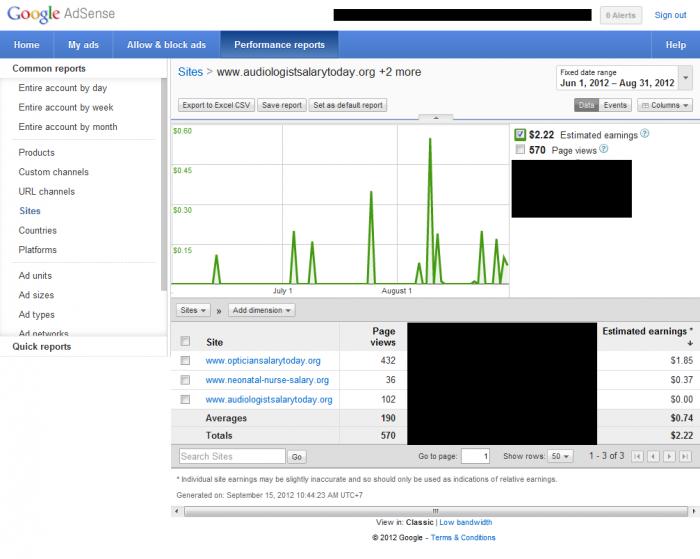
Task: Switch to Allow & block ads tab
Action: click(166, 45)
